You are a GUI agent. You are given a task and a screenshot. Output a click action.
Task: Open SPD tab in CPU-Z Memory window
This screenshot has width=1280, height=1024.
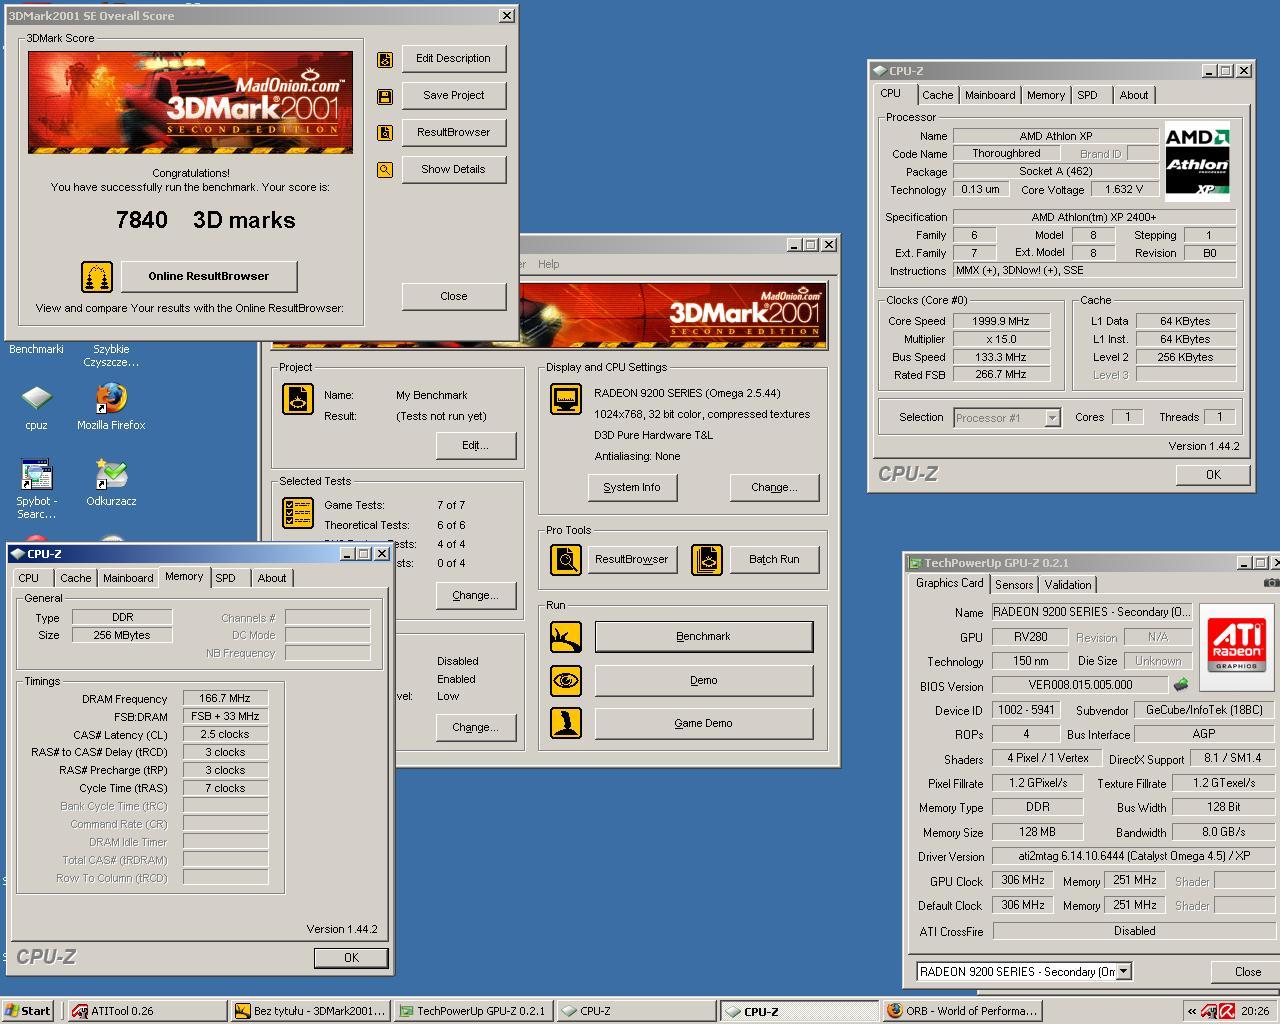pyautogui.click(x=226, y=578)
